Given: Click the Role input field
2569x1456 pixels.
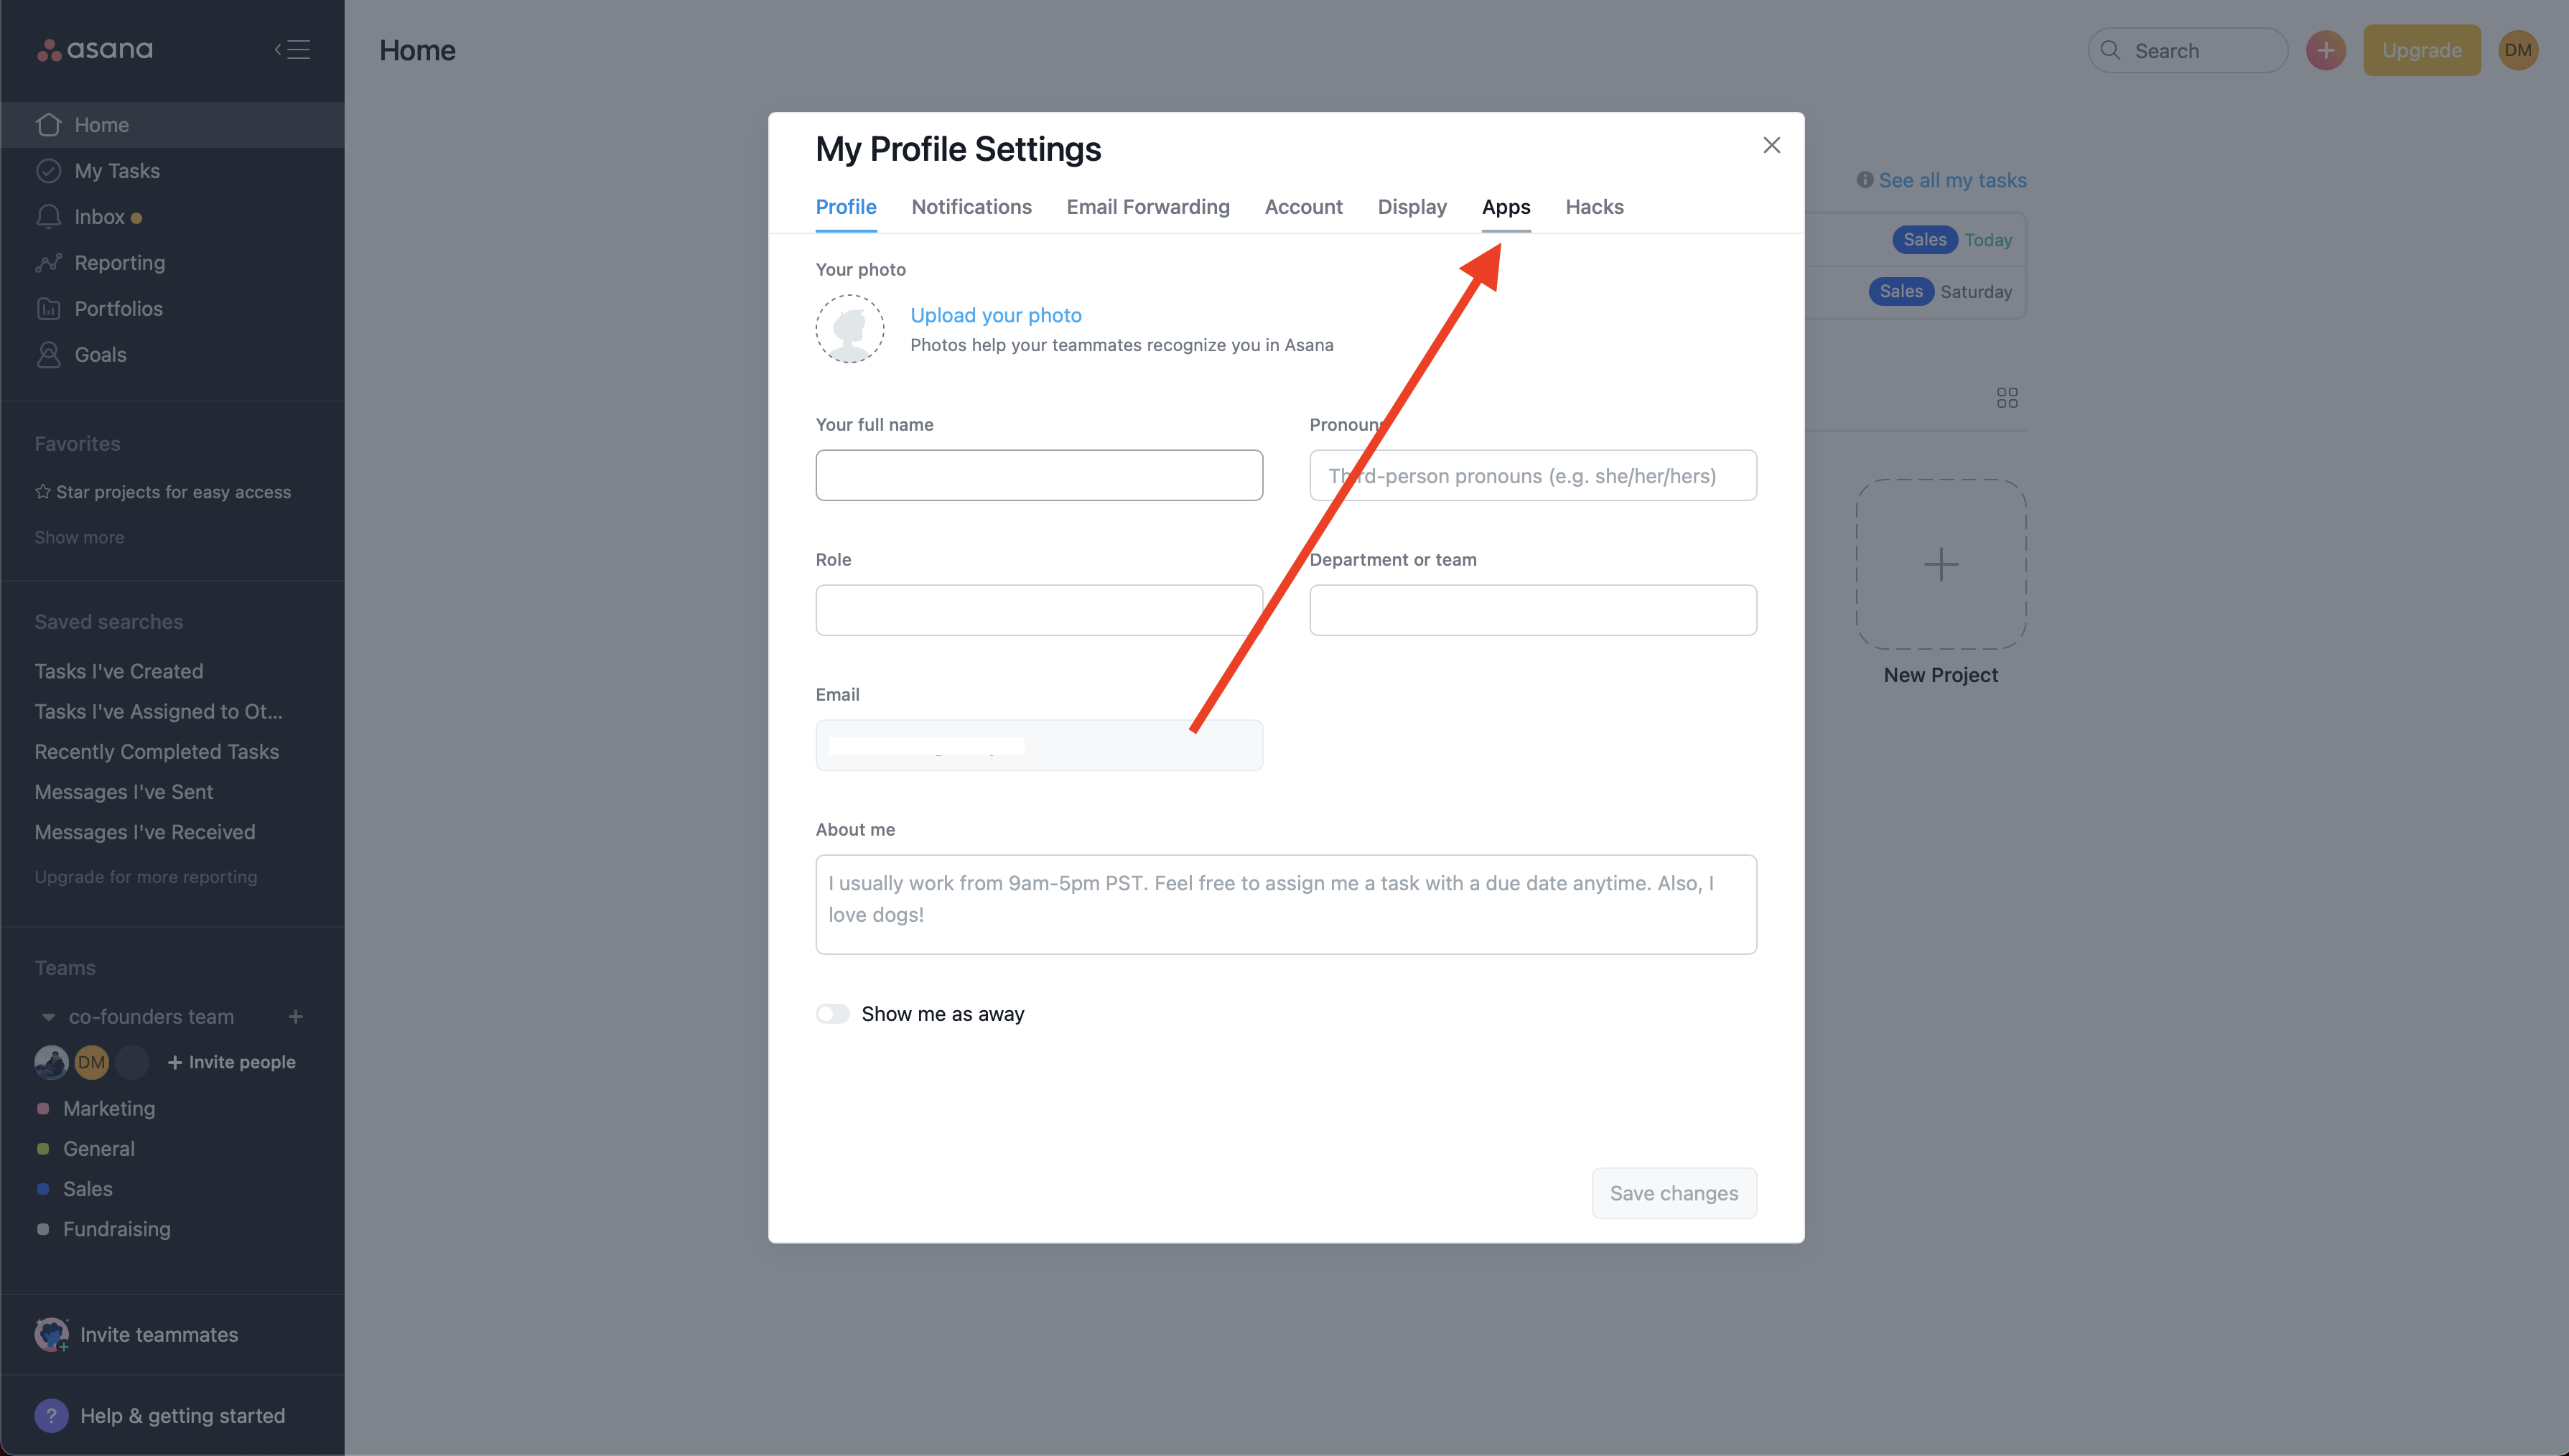Looking at the screenshot, I should click(1039, 610).
